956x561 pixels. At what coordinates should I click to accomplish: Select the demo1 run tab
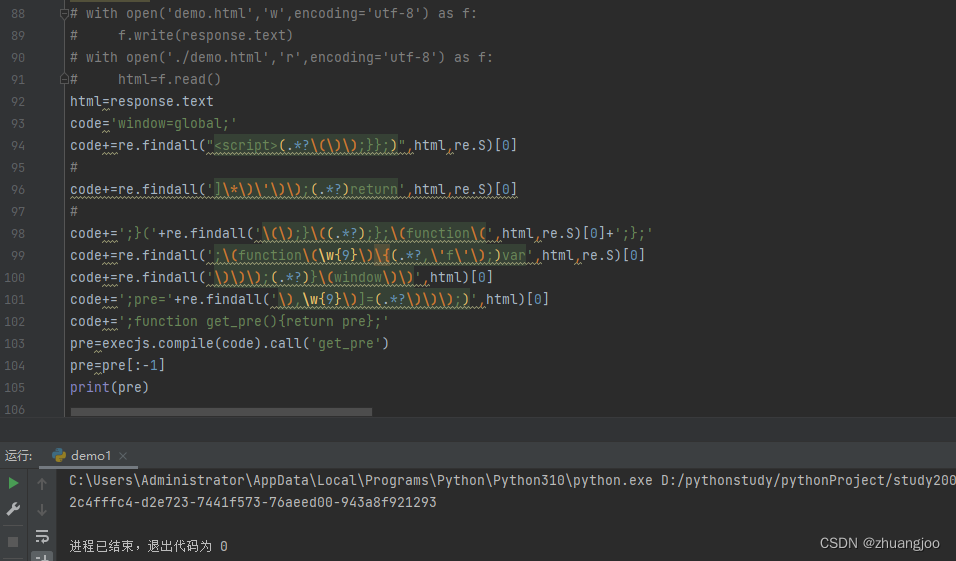(90, 456)
